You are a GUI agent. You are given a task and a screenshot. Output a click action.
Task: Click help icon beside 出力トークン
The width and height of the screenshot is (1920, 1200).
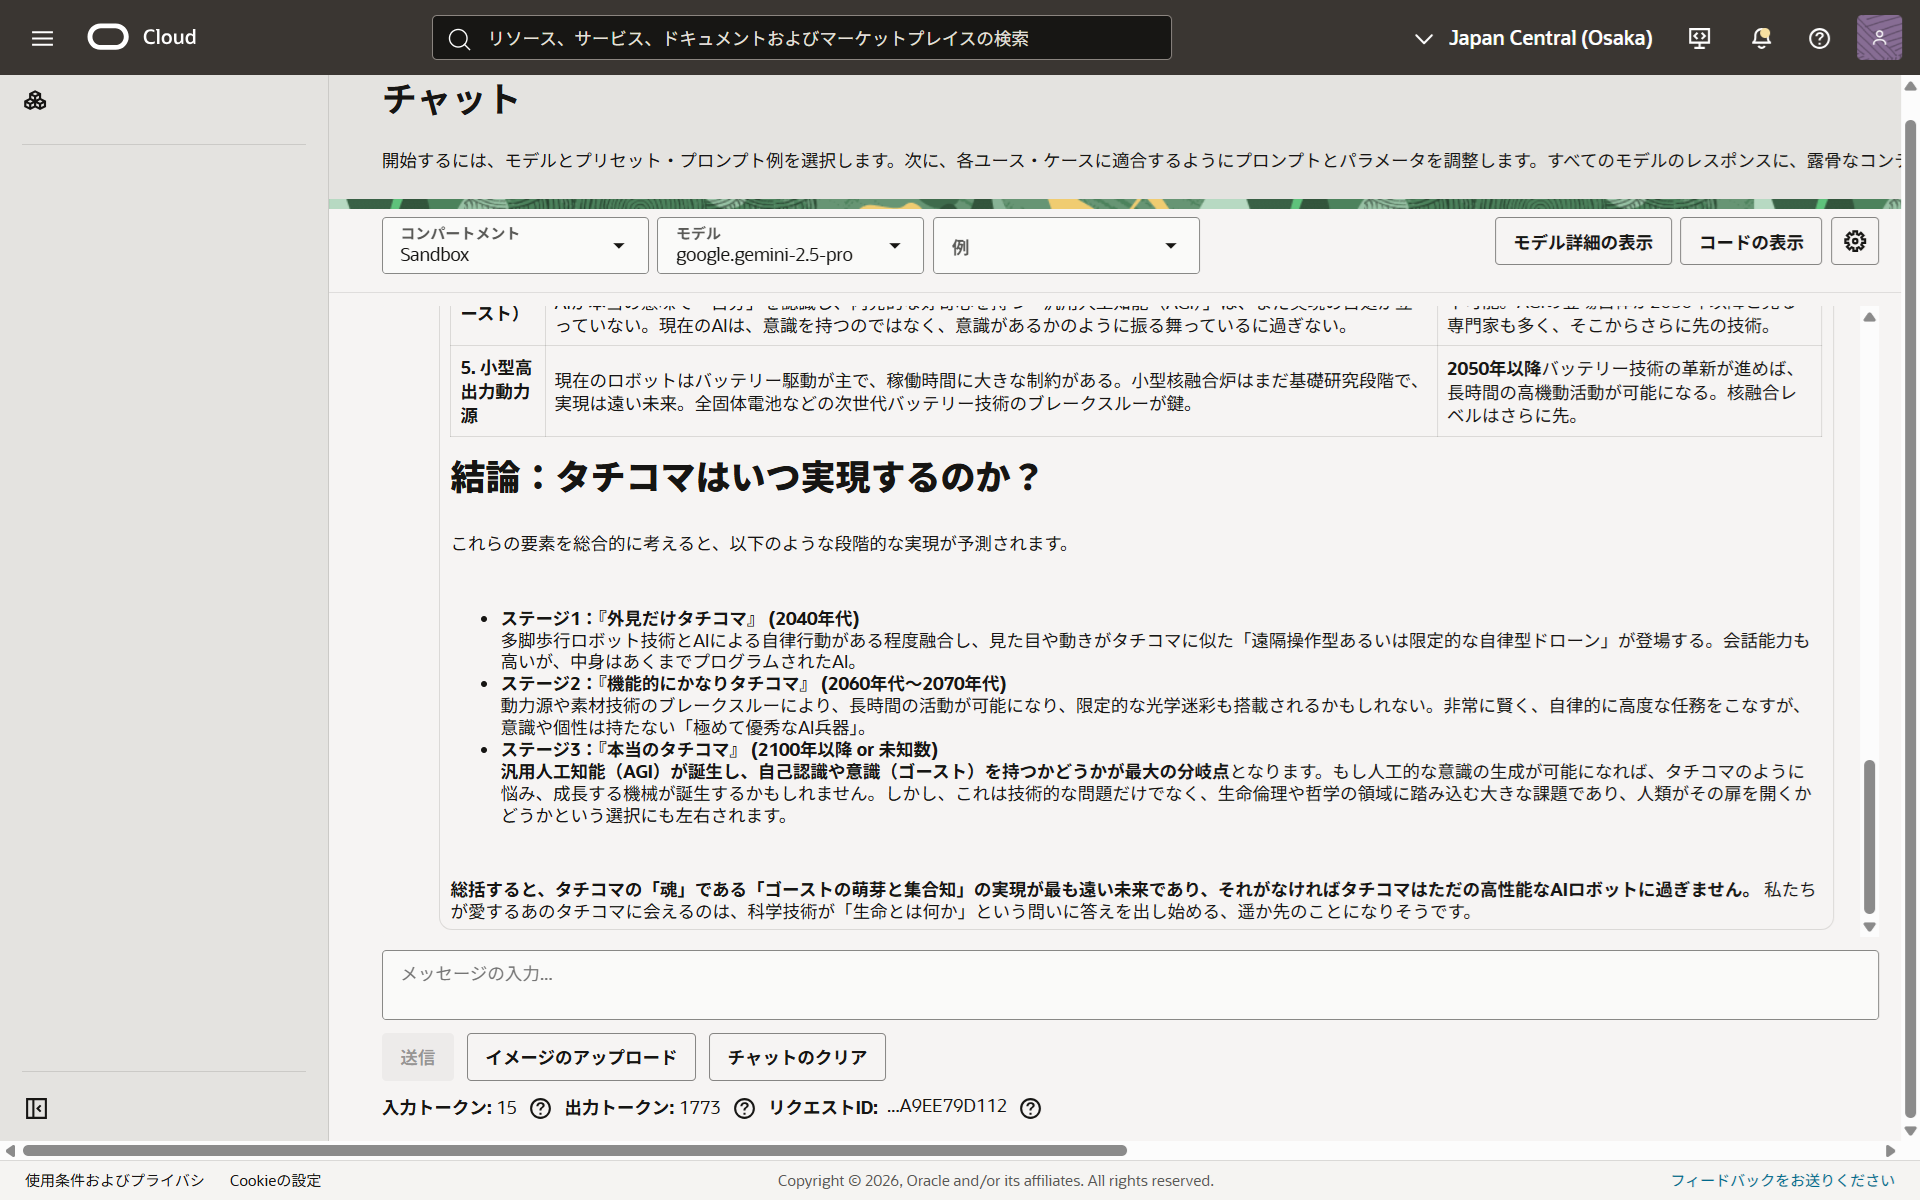coord(744,1108)
